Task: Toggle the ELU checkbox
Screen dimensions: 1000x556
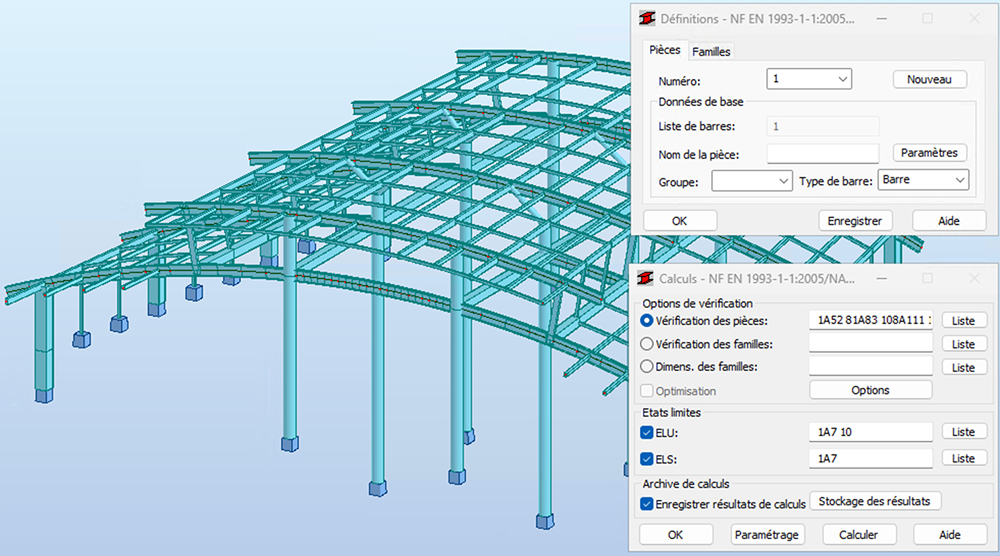Action: click(647, 432)
